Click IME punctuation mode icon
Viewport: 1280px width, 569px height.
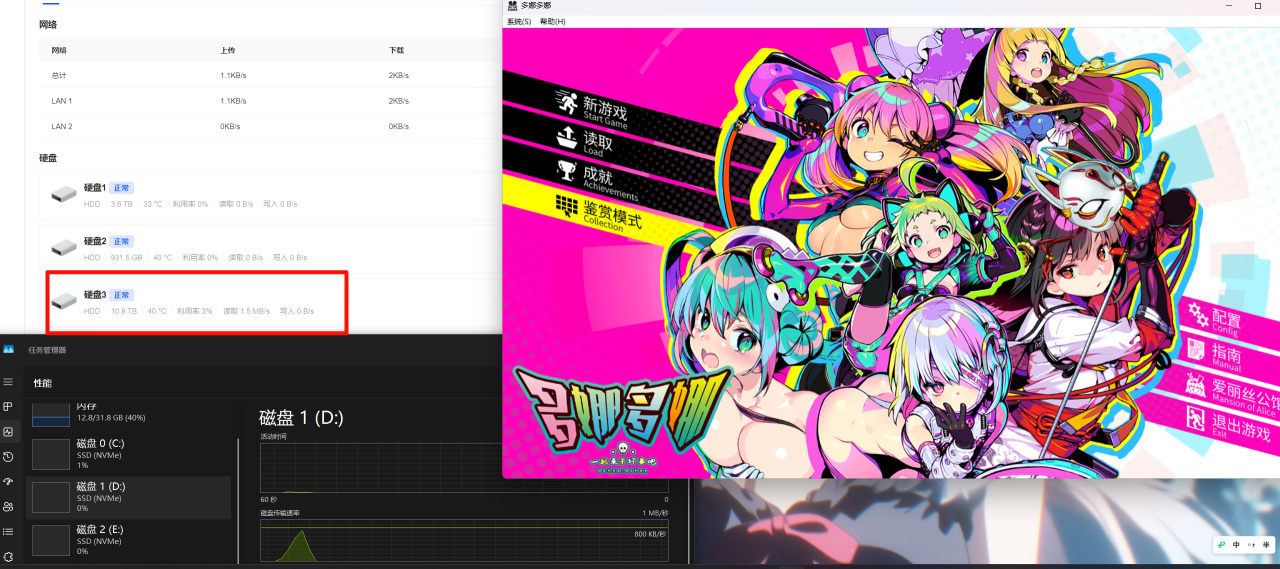pos(1250,545)
